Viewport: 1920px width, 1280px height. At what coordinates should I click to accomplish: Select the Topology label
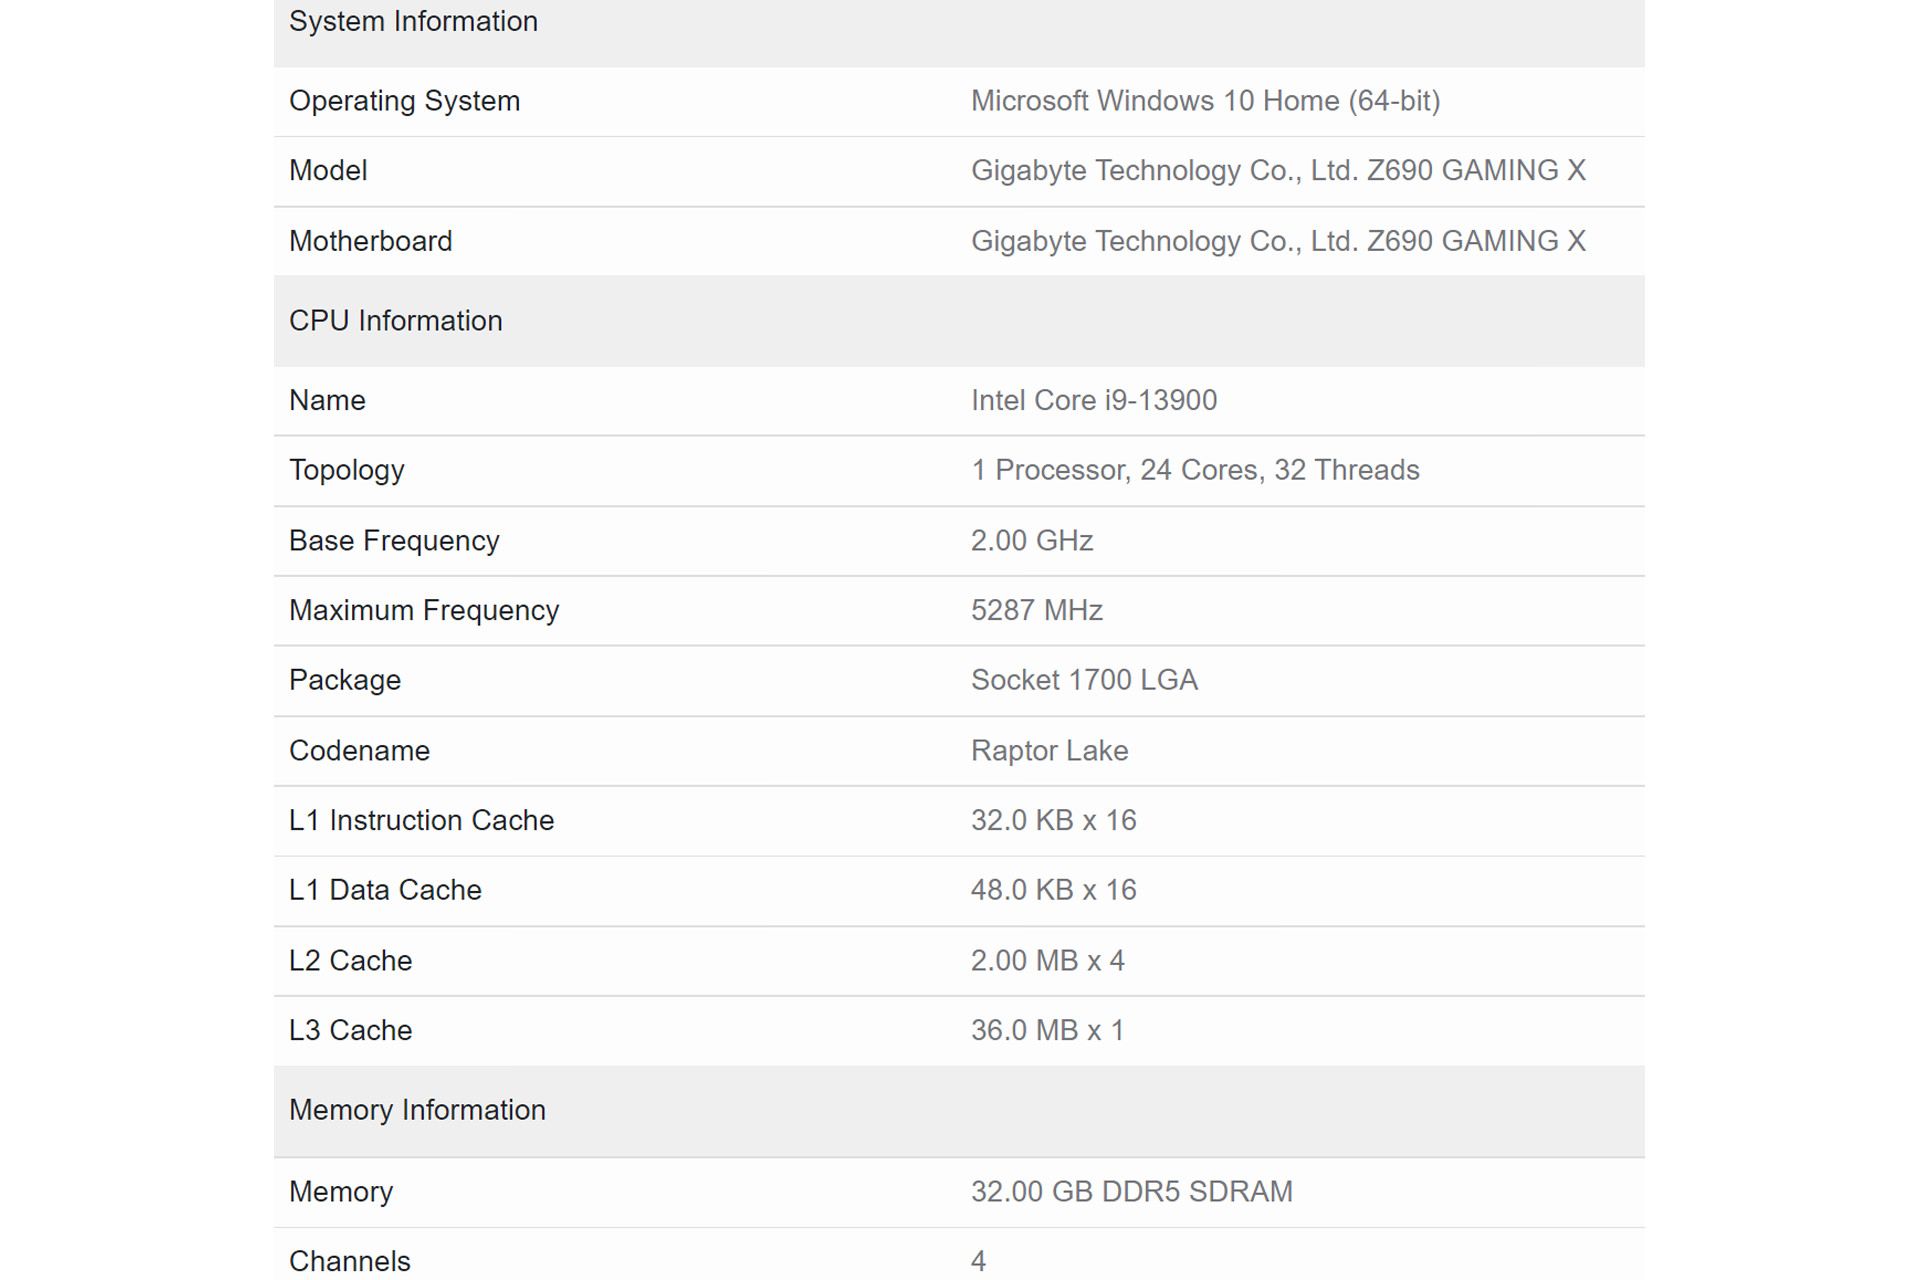click(346, 471)
